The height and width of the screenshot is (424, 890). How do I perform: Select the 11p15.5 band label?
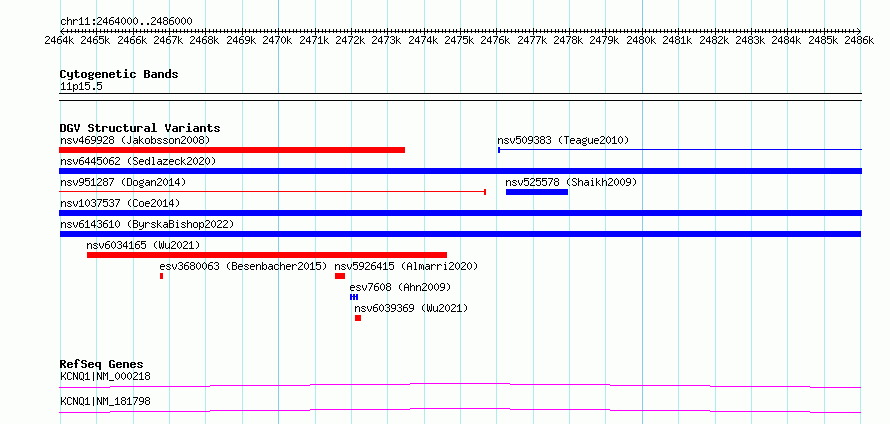[x=81, y=87]
